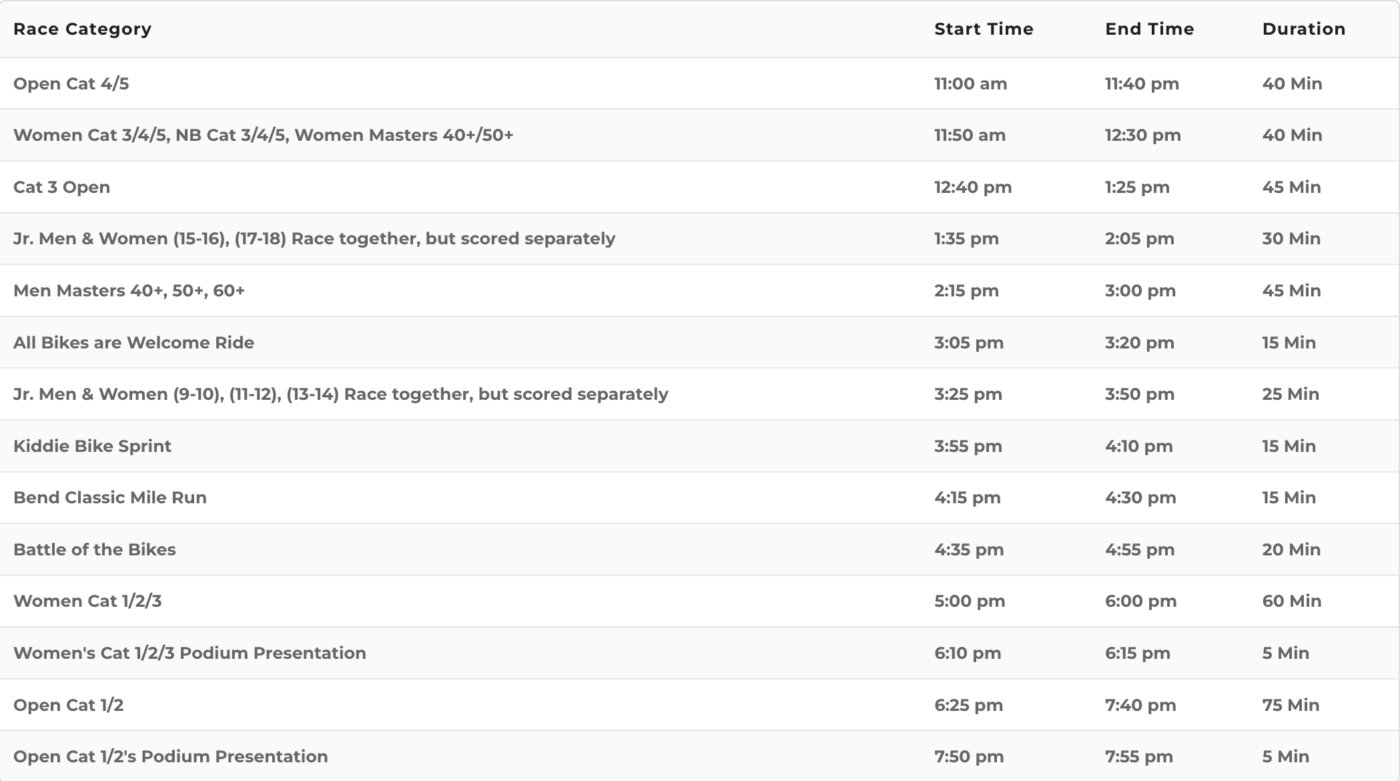Click Women's Cat 1/2/3 Podium Presentation

(190, 653)
